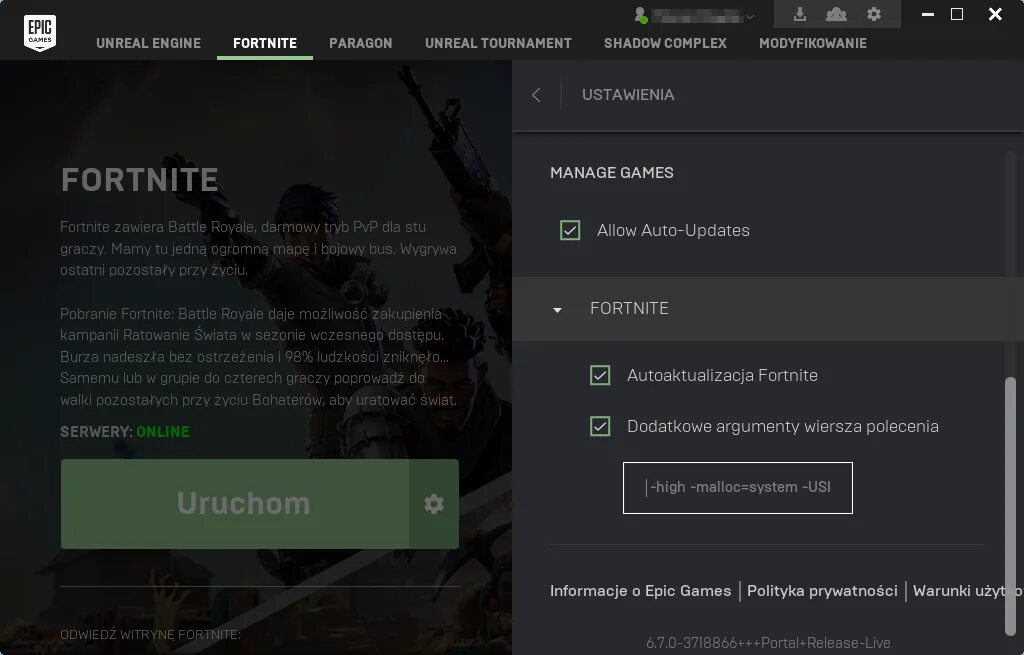
Task: Switch to the Paragon tab
Action: click(x=360, y=43)
